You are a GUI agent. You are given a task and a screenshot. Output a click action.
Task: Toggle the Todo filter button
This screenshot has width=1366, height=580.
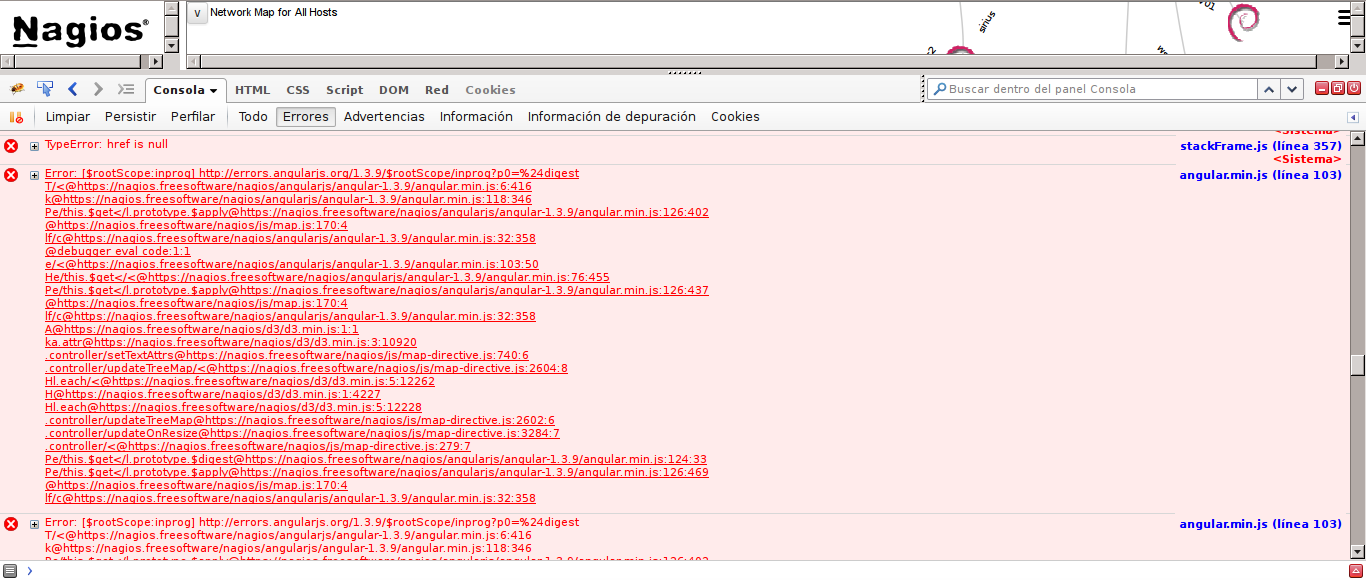[x=253, y=117]
